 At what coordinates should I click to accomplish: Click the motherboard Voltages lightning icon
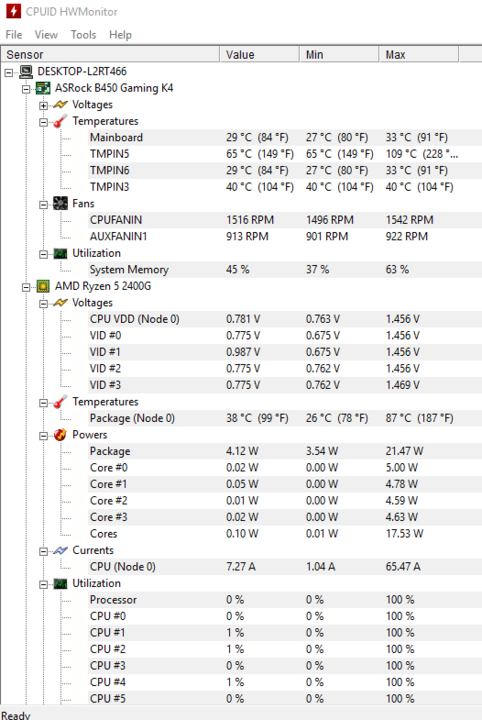(61, 105)
